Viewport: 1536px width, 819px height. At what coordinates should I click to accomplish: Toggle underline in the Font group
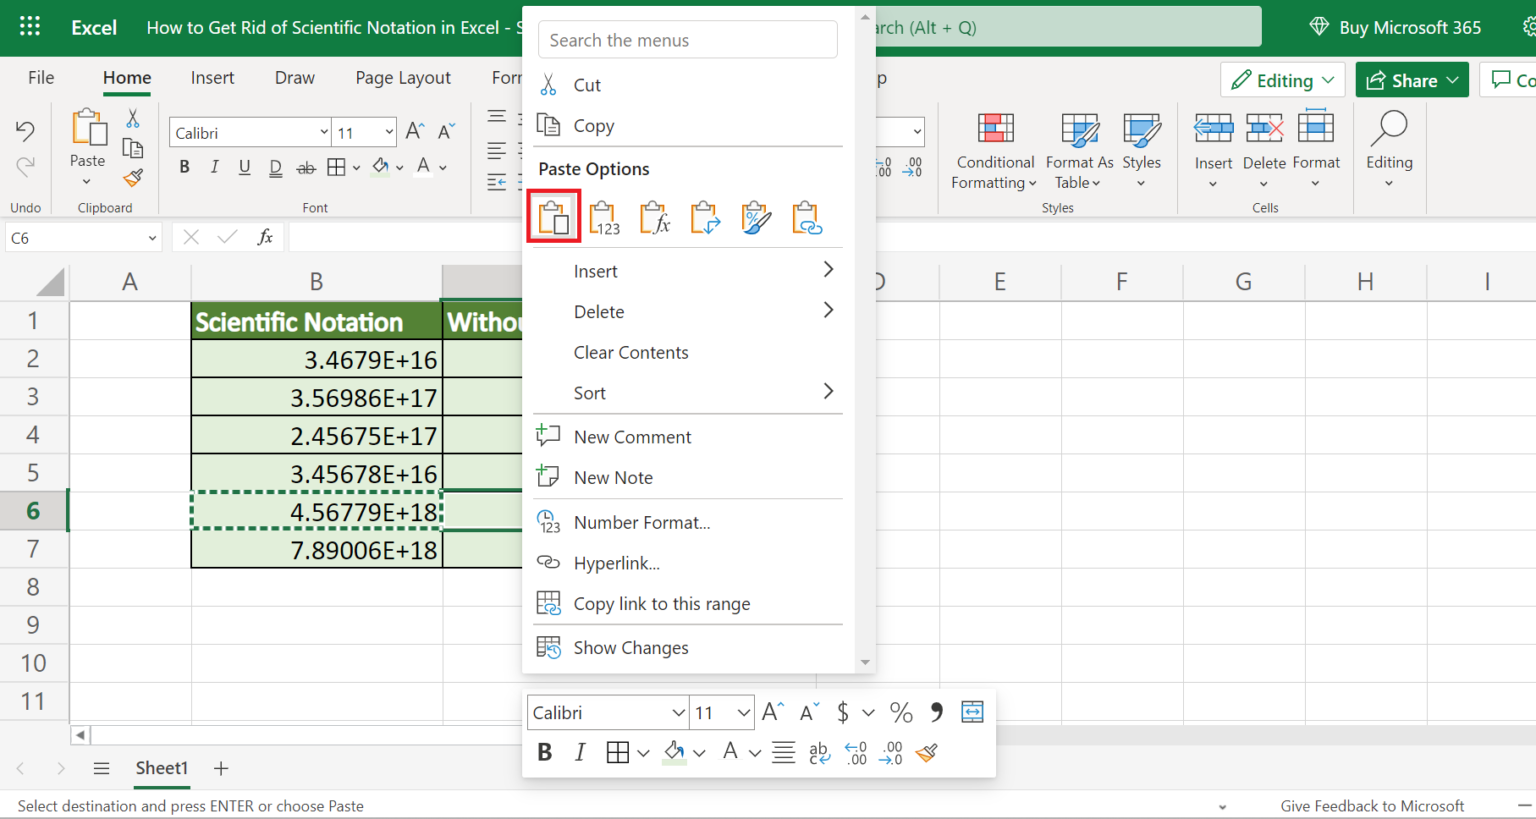[244, 166]
